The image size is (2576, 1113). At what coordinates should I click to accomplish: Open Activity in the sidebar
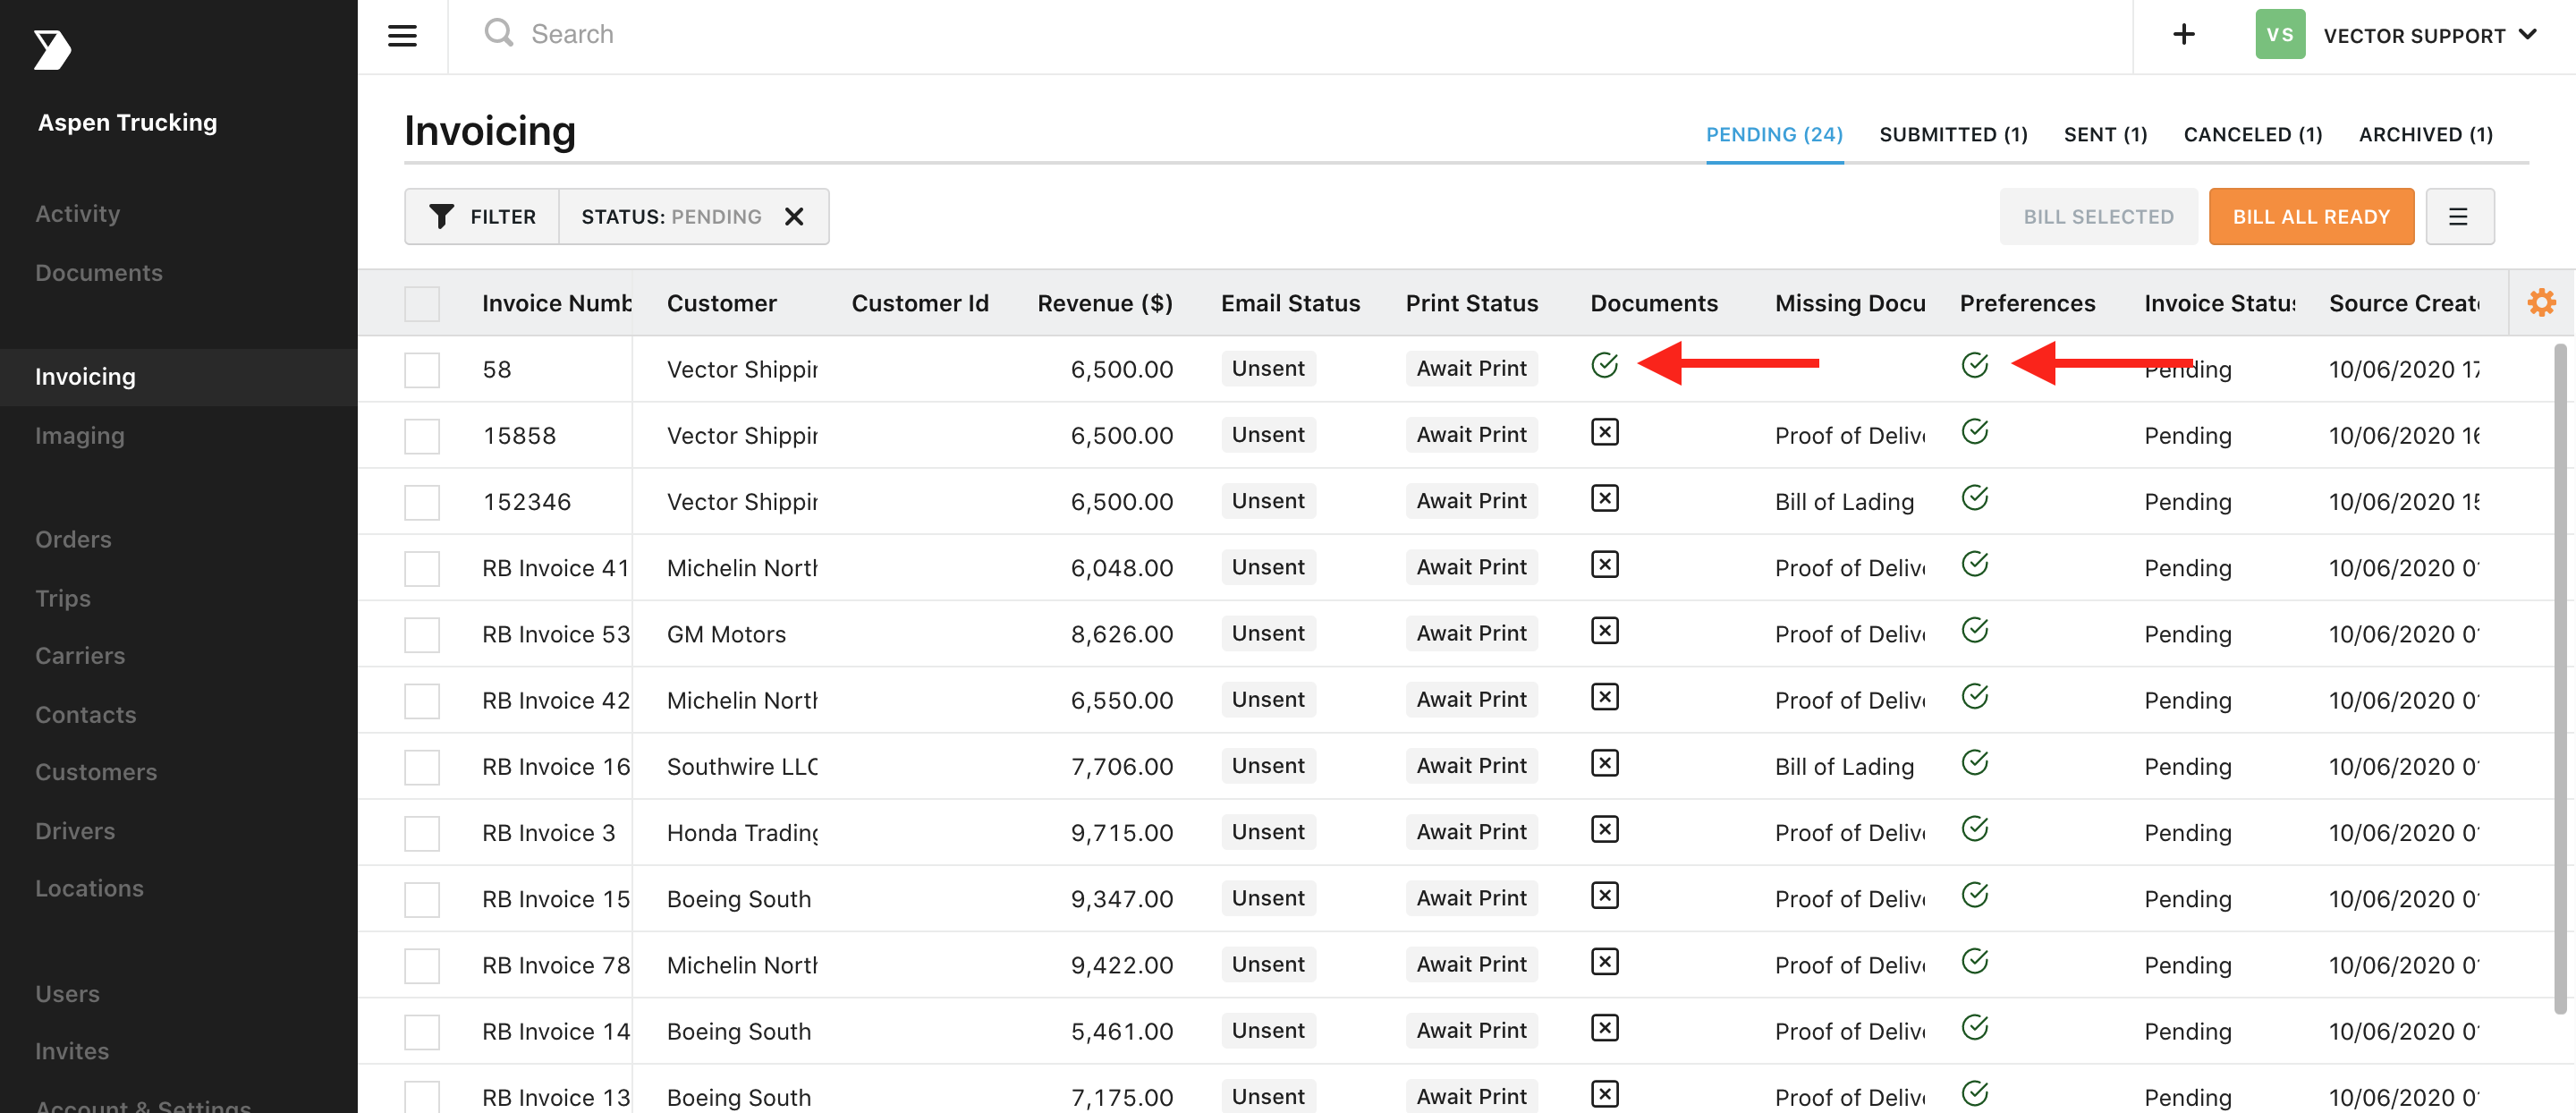point(78,214)
